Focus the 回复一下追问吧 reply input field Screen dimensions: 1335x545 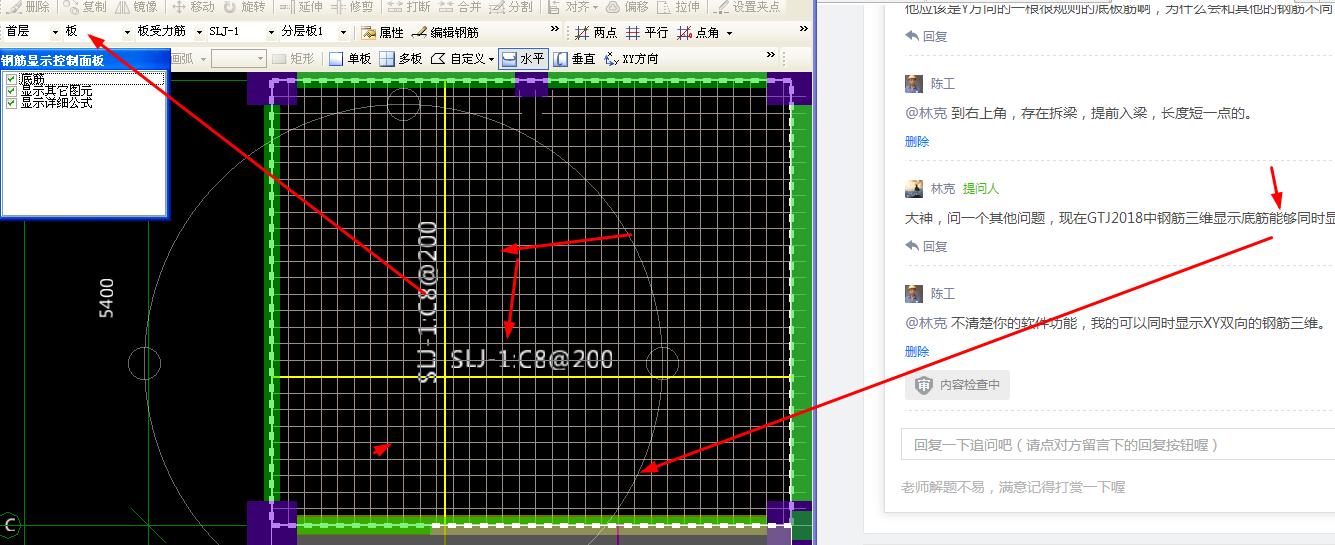click(1118, 445)
